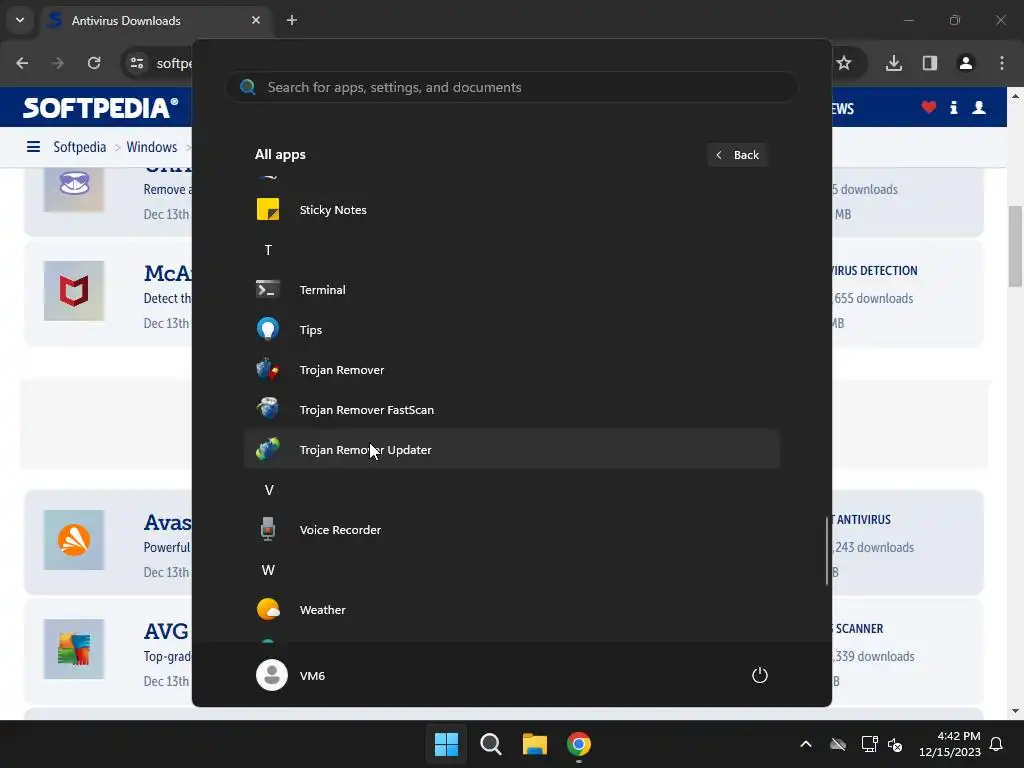The height and width of the screenshot is (768, 1024).
Task: Jump to letter V in the app list
Action: coord(268,490)
